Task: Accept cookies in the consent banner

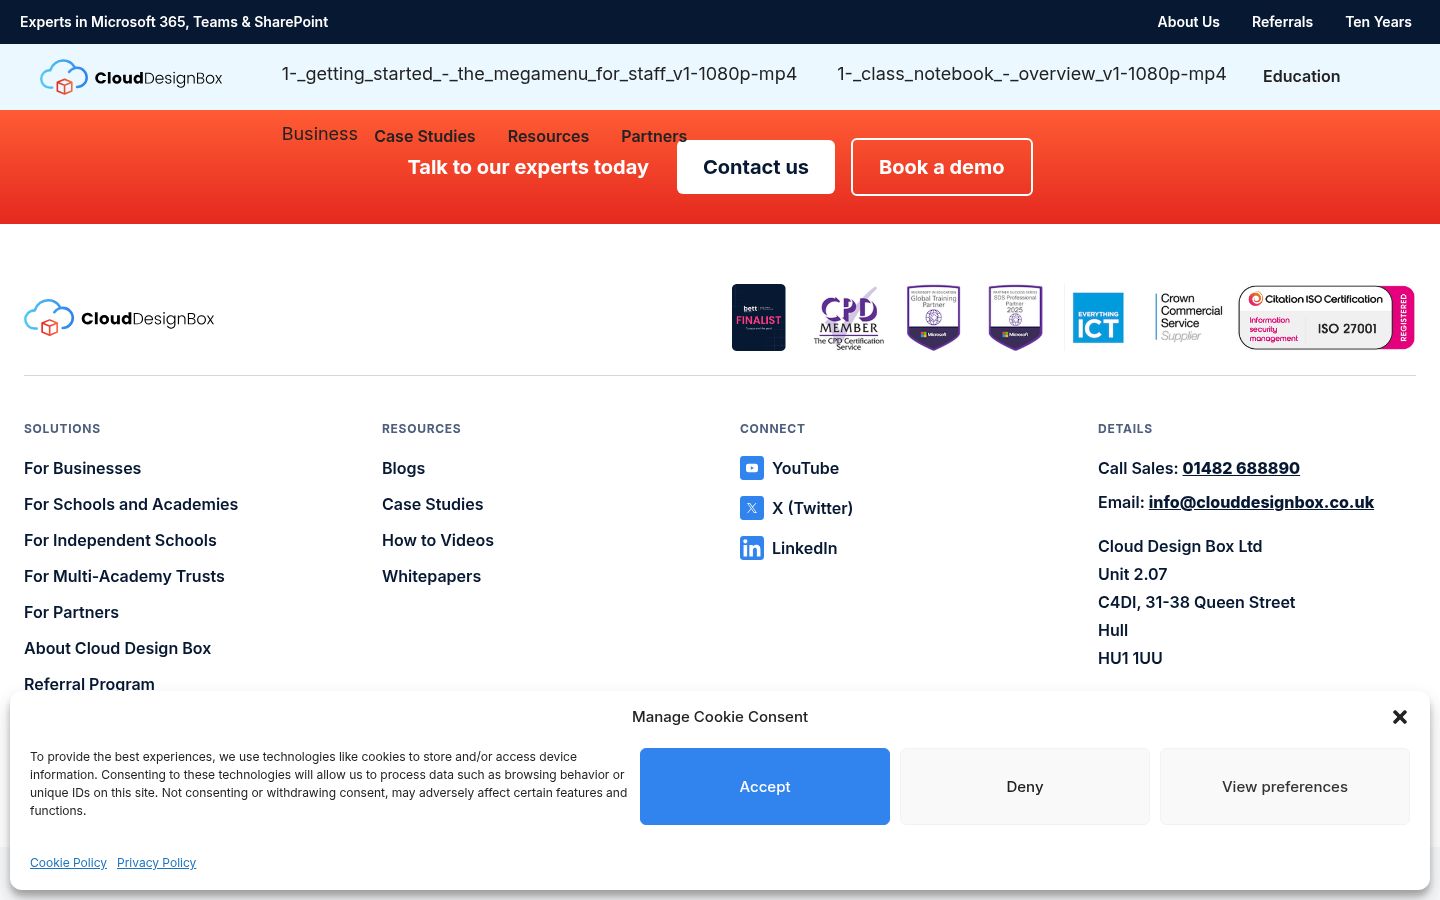Action: point(765,787)
